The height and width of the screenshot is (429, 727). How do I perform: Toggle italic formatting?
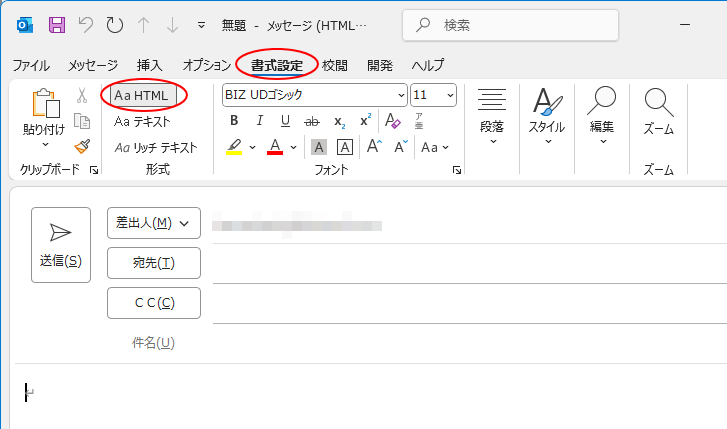[260, 121]
